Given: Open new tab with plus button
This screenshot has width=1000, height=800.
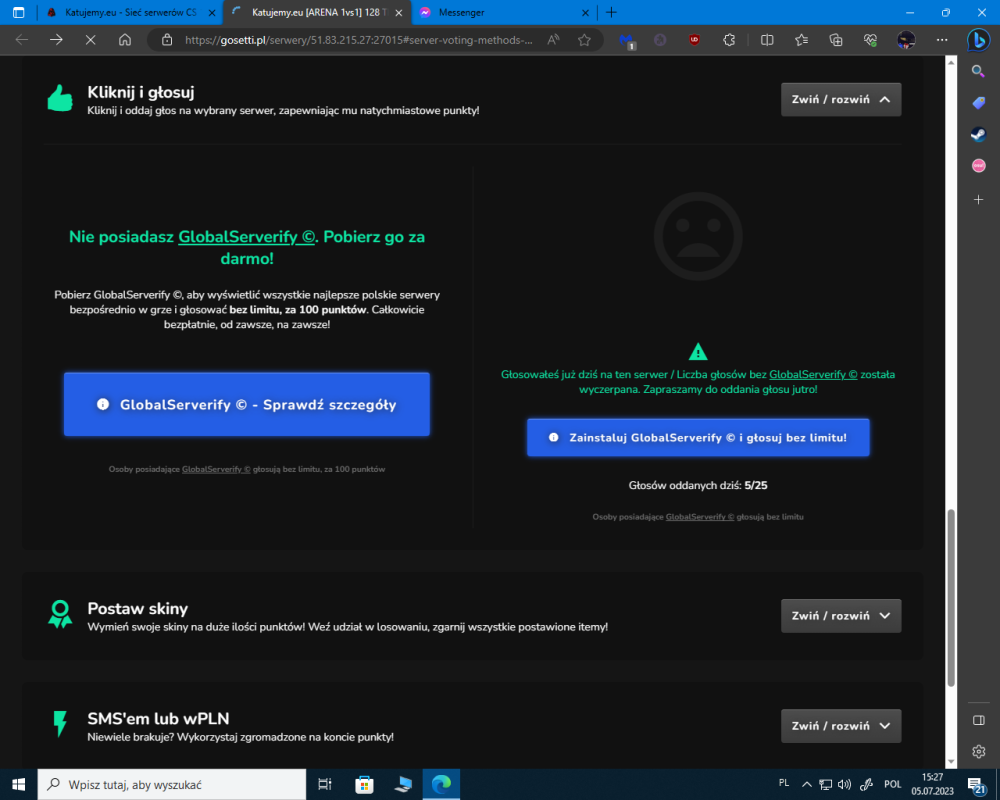Looking at the screenshot, I should pos(611,12).
